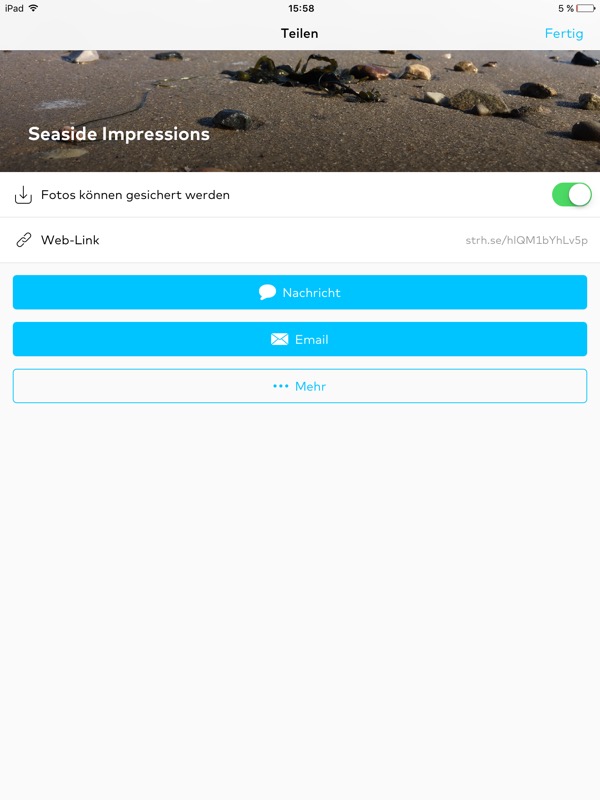Expand more options via Mehr label
Viewport: 600px width, 800px height.
point(310,386)
